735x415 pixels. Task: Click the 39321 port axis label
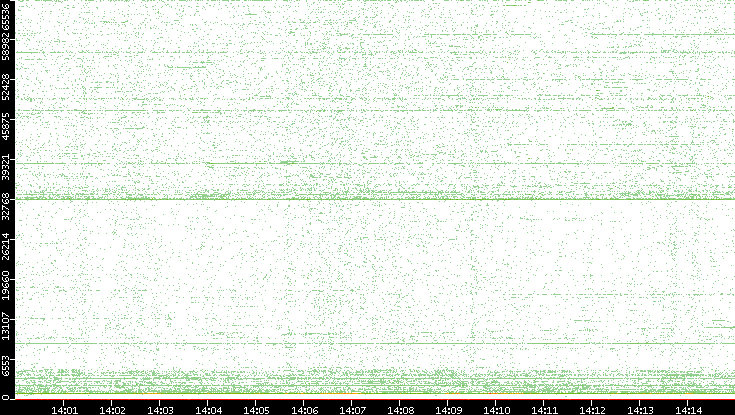[x=6, y=167]
